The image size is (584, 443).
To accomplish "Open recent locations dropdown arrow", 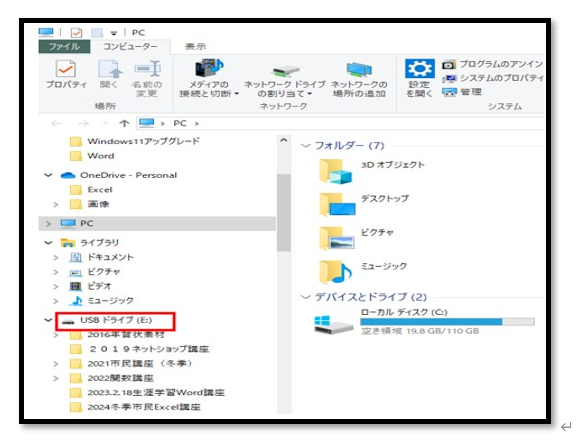I will (106, 123).
